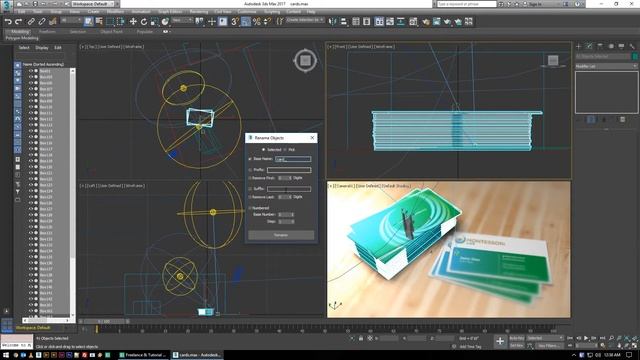The image size is (640, 360).
Task: Open the Select by Name list icon
Action: coord(99,21)
